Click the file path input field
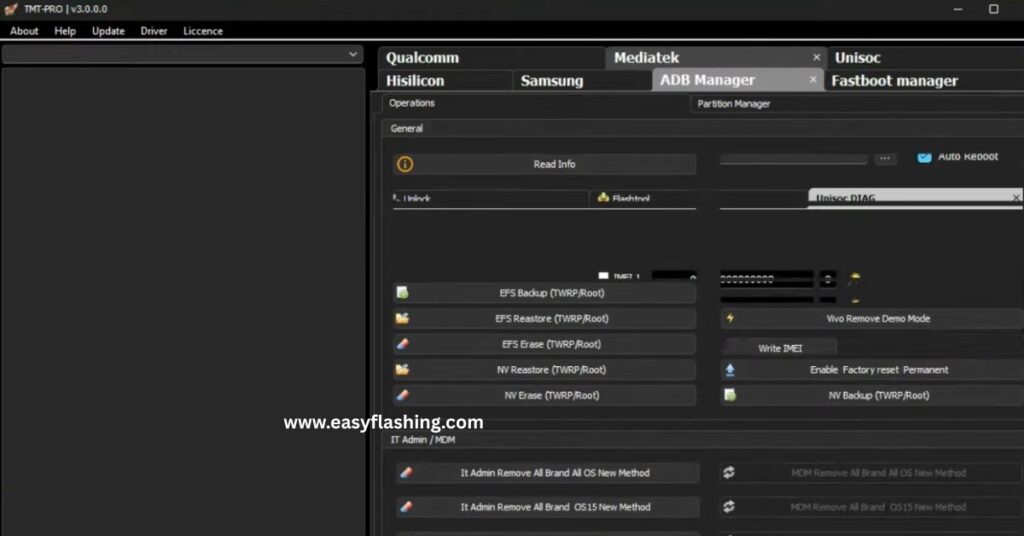Screen dimensions: 1024x536 point(793,159)
